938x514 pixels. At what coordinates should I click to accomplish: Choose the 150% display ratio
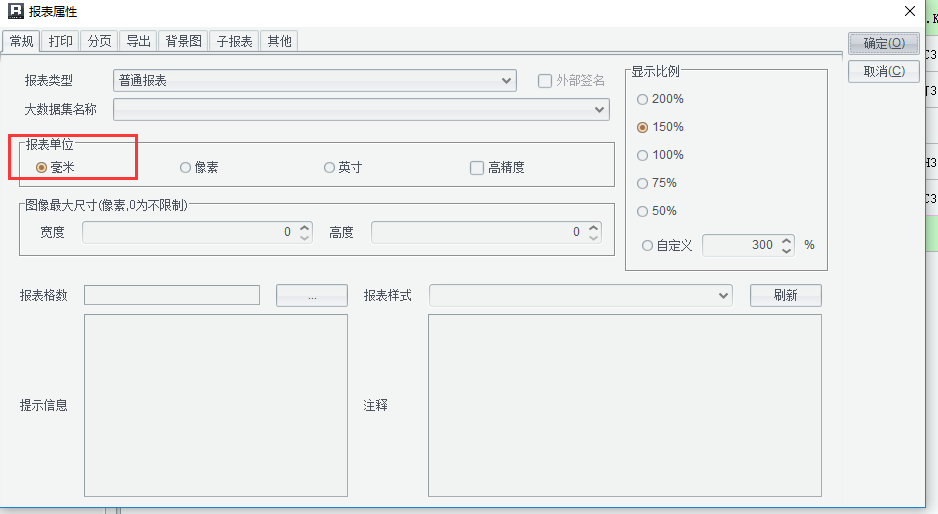[x=642, y=127]
